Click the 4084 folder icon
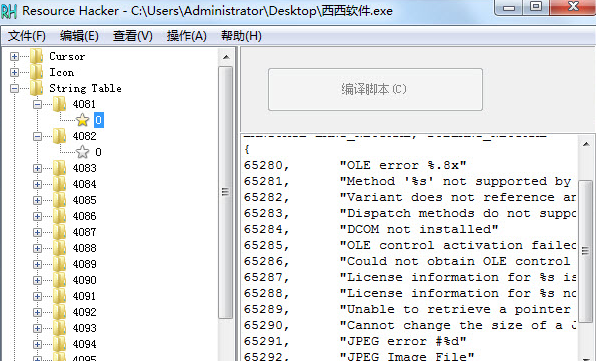This screenshot has height=361, width=596. (59, 184)
